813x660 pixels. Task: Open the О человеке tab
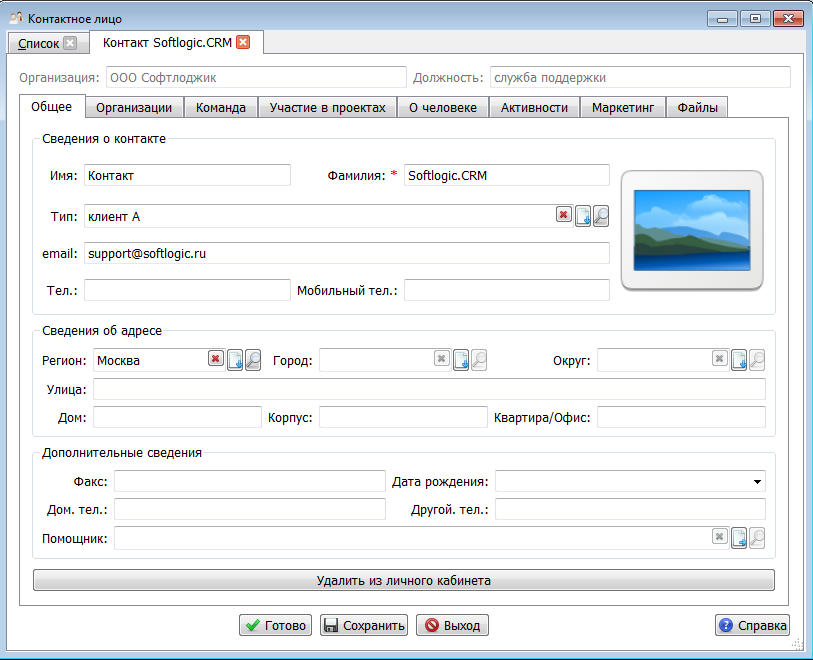(443, 108)
